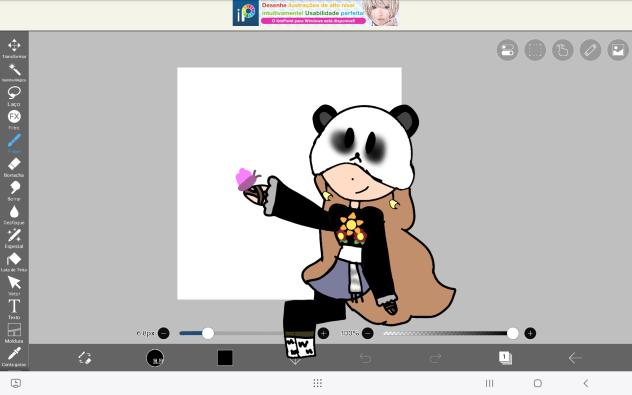Screen dimensions: 632x395
Task: Tap the Android recent apps button
Action: [489, 383]
